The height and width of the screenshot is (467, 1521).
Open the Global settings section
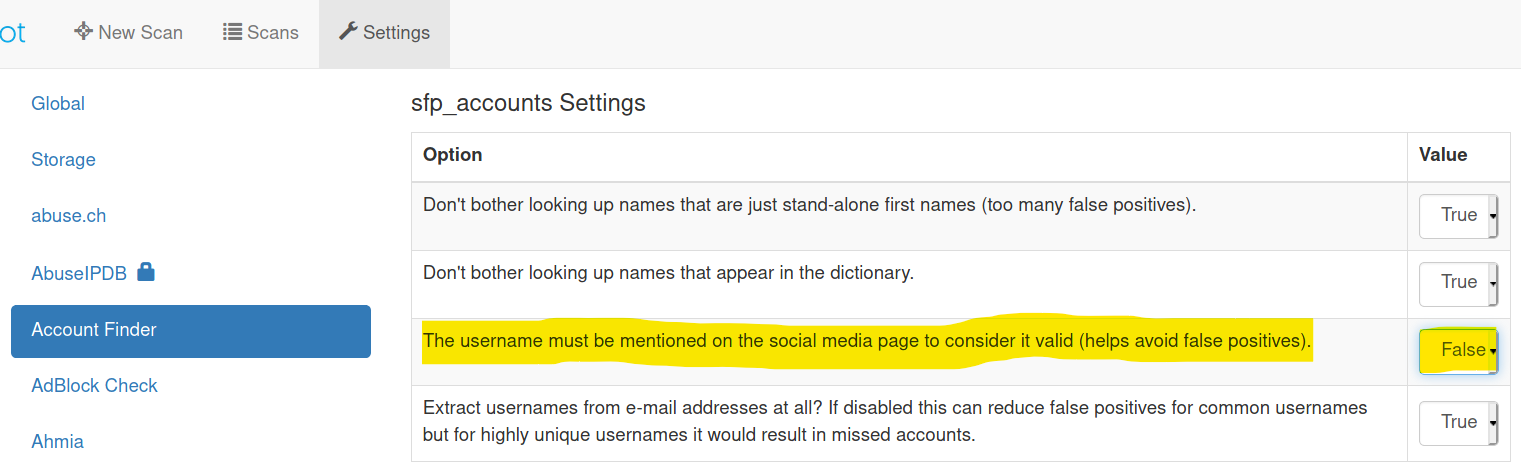(58, 104)
